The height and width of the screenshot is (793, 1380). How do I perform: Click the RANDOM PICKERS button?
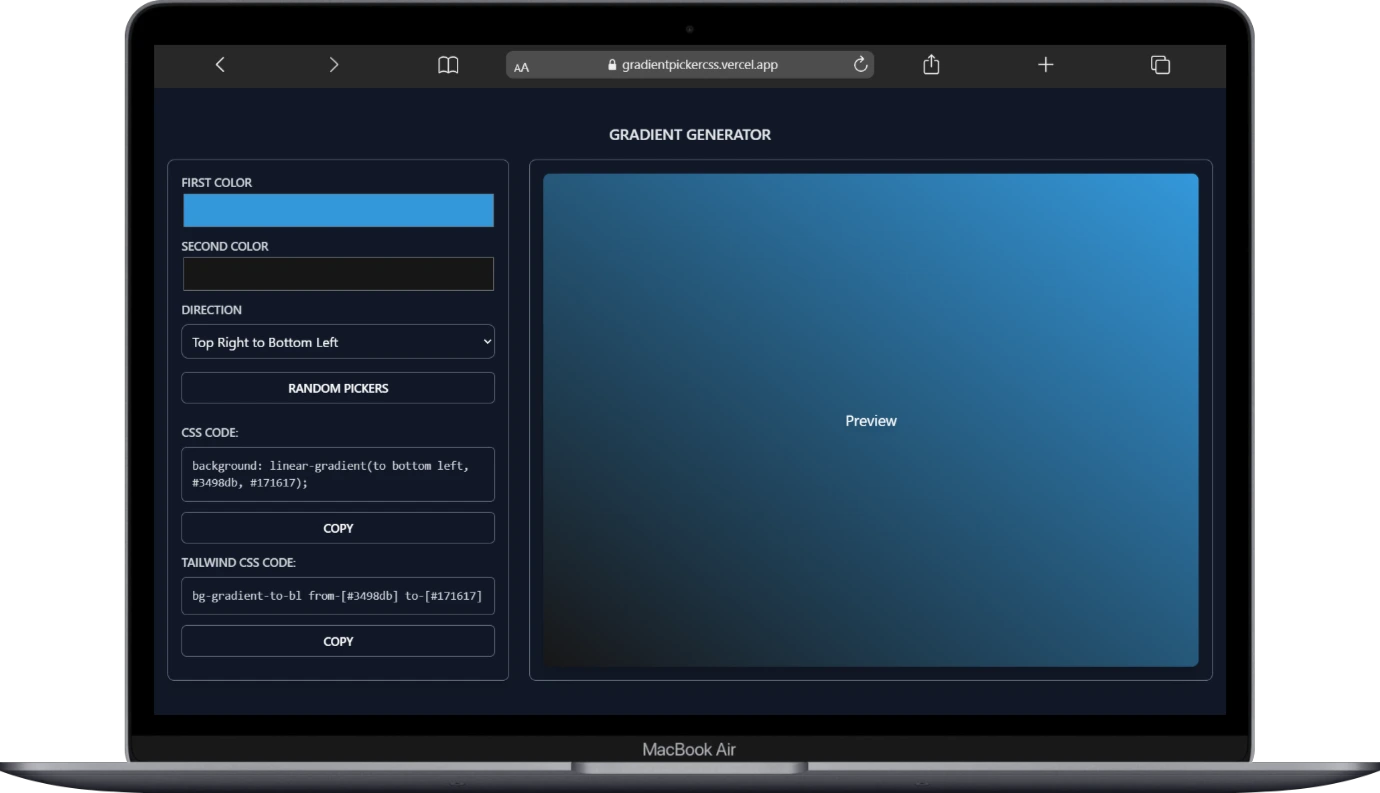338,388
